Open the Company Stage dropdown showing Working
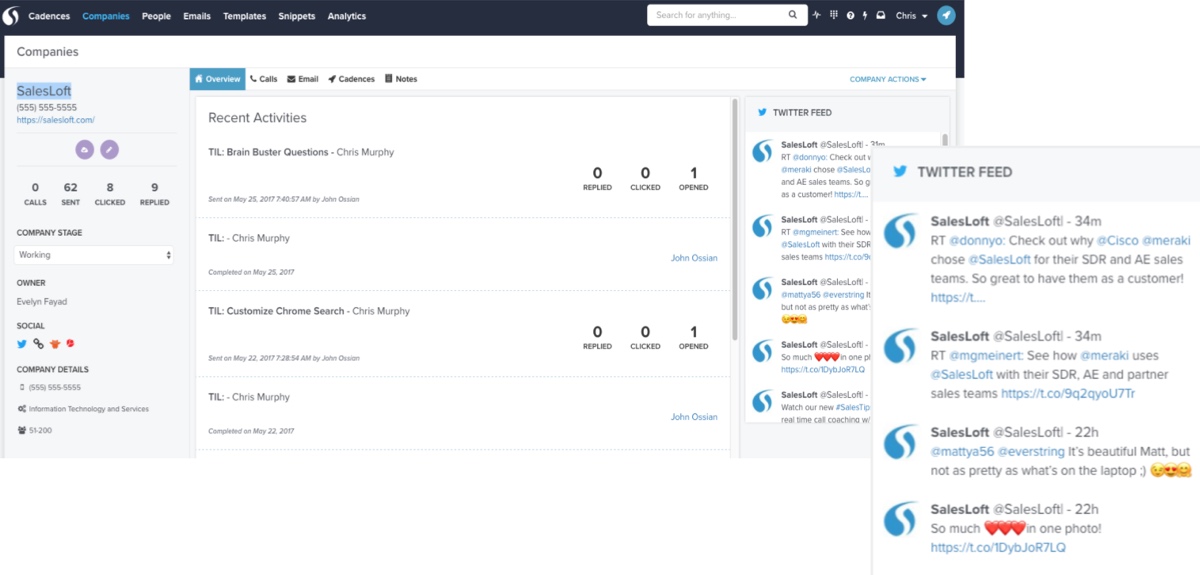This screenshot has height=575, width=1200. [95, 255]
